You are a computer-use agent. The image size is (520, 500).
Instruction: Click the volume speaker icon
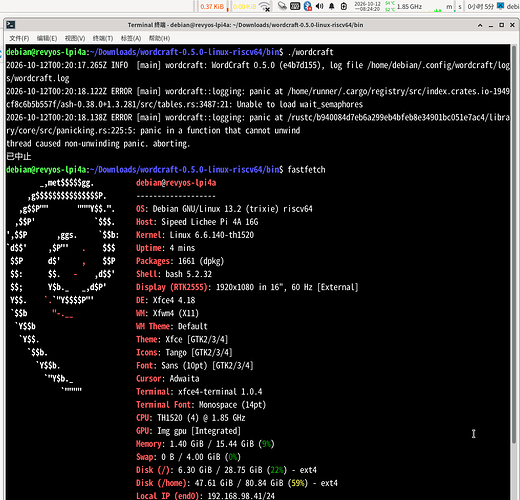pos(319,6)
